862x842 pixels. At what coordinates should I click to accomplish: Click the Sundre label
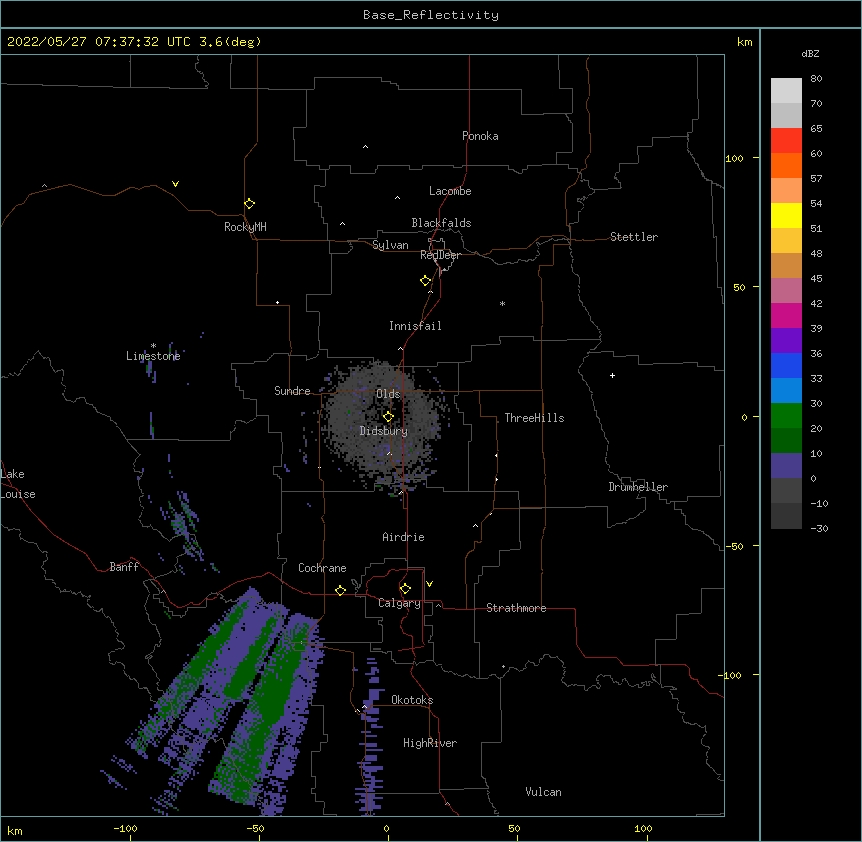(x=292, y=391)
